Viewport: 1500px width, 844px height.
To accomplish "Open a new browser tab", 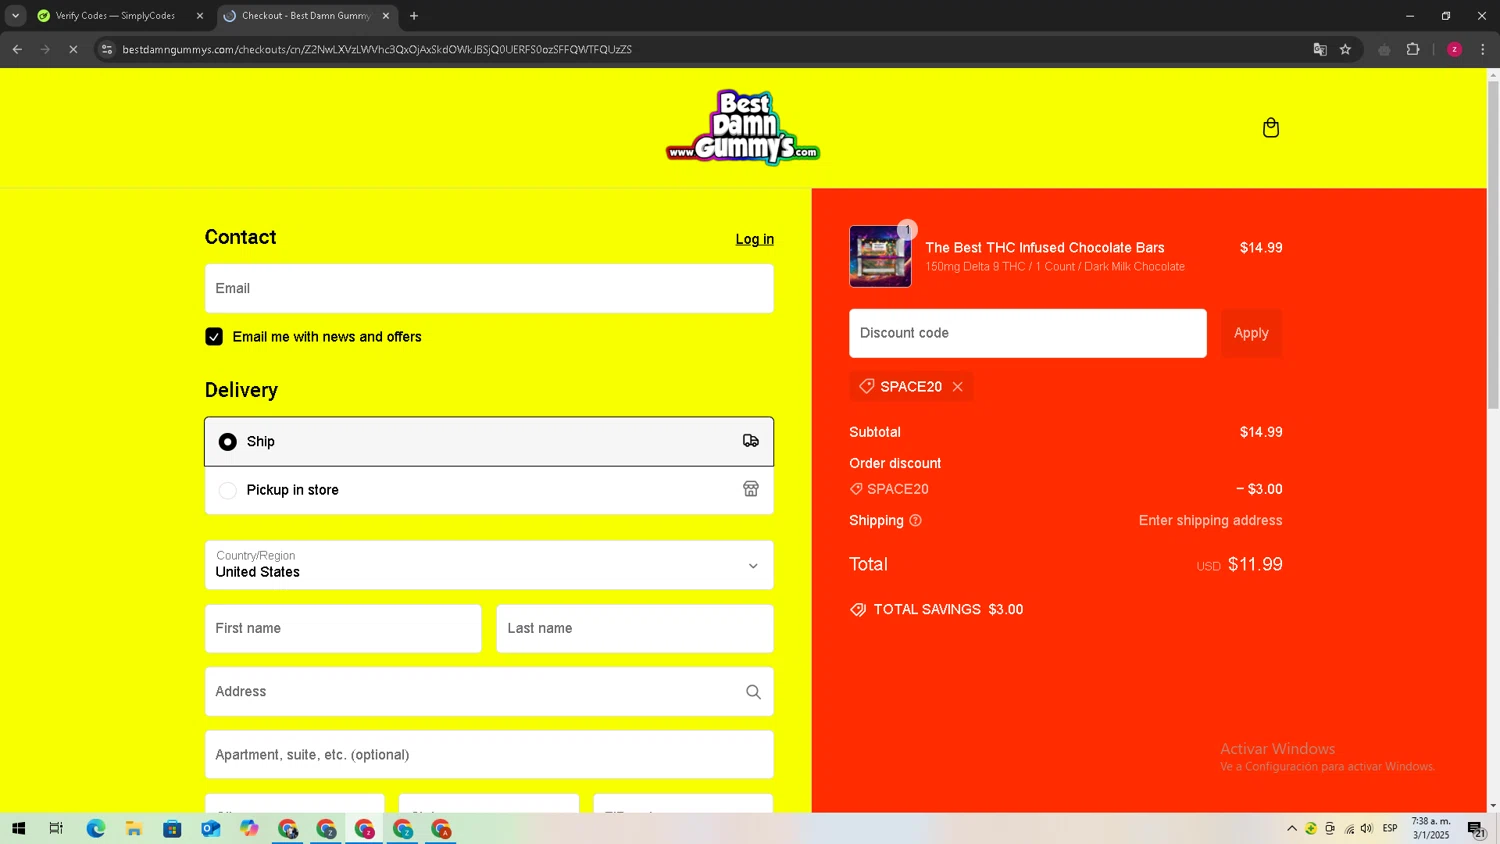I will point(414,16).
